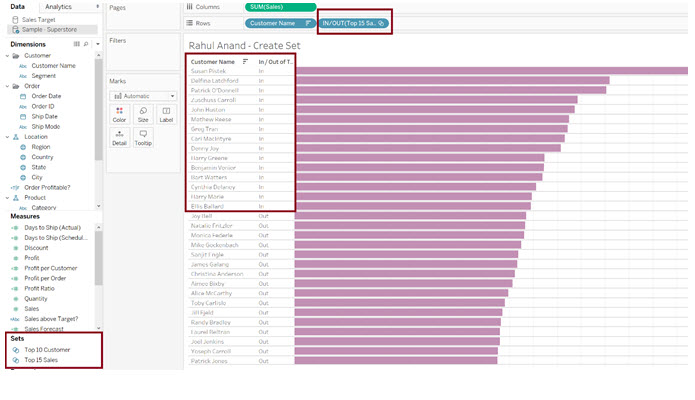695x400 pixels.
Task: Click the Ship Date calendar icon
Action: pos(23,117)
